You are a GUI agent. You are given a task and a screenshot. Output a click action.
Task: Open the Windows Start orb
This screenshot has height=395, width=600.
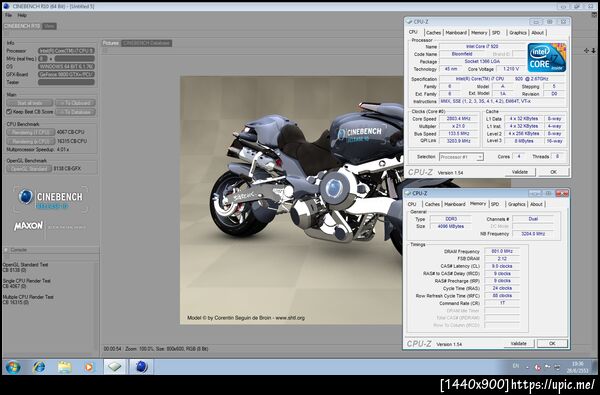(13, 367)
